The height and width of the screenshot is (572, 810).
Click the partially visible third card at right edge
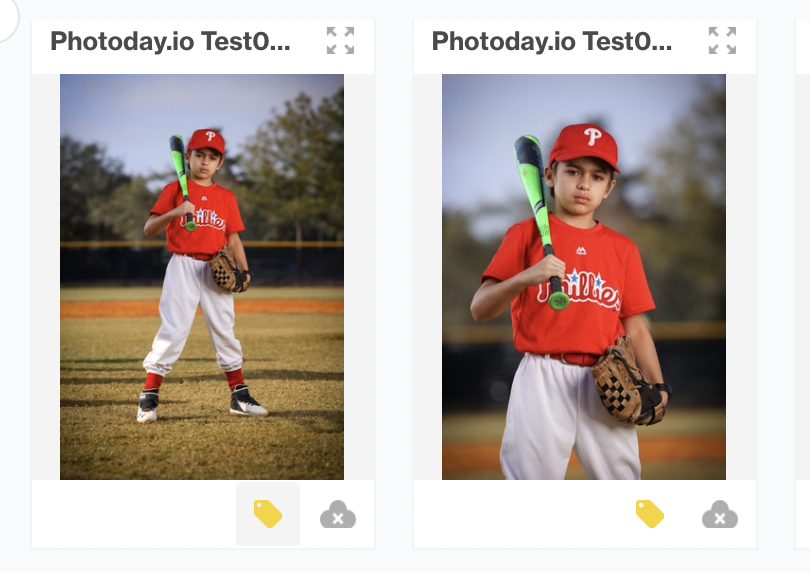[803, 284]
